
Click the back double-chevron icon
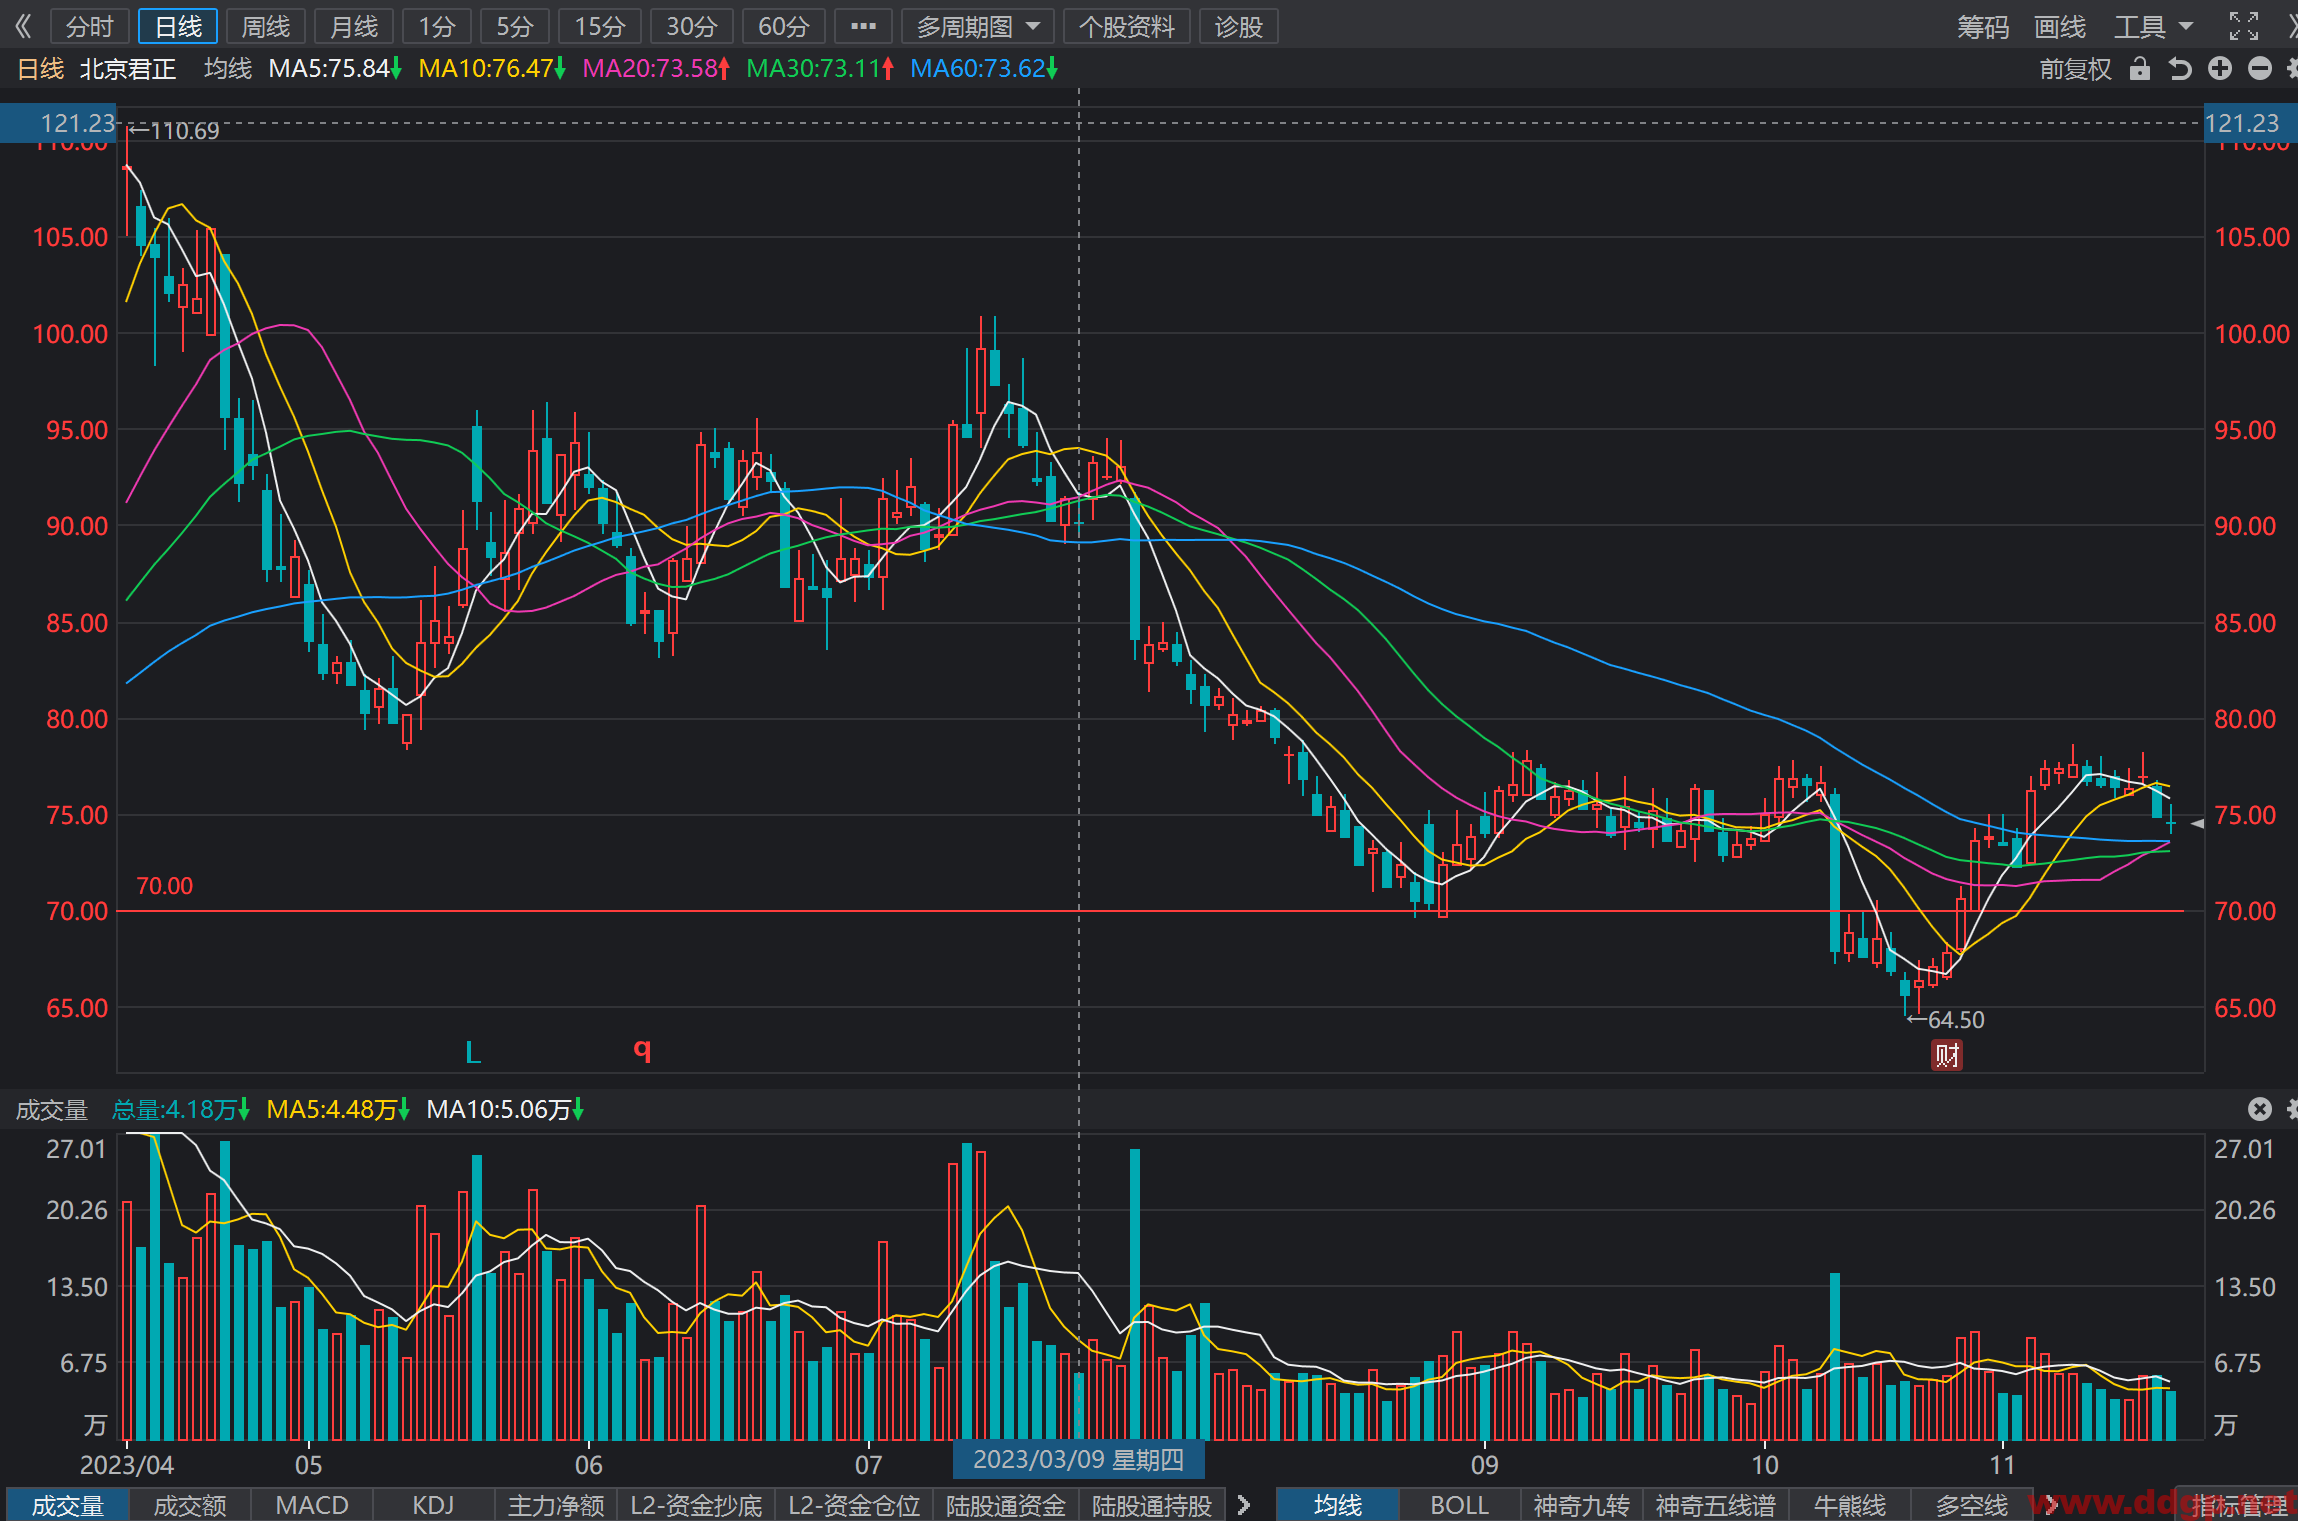click(x=23, y=26)
